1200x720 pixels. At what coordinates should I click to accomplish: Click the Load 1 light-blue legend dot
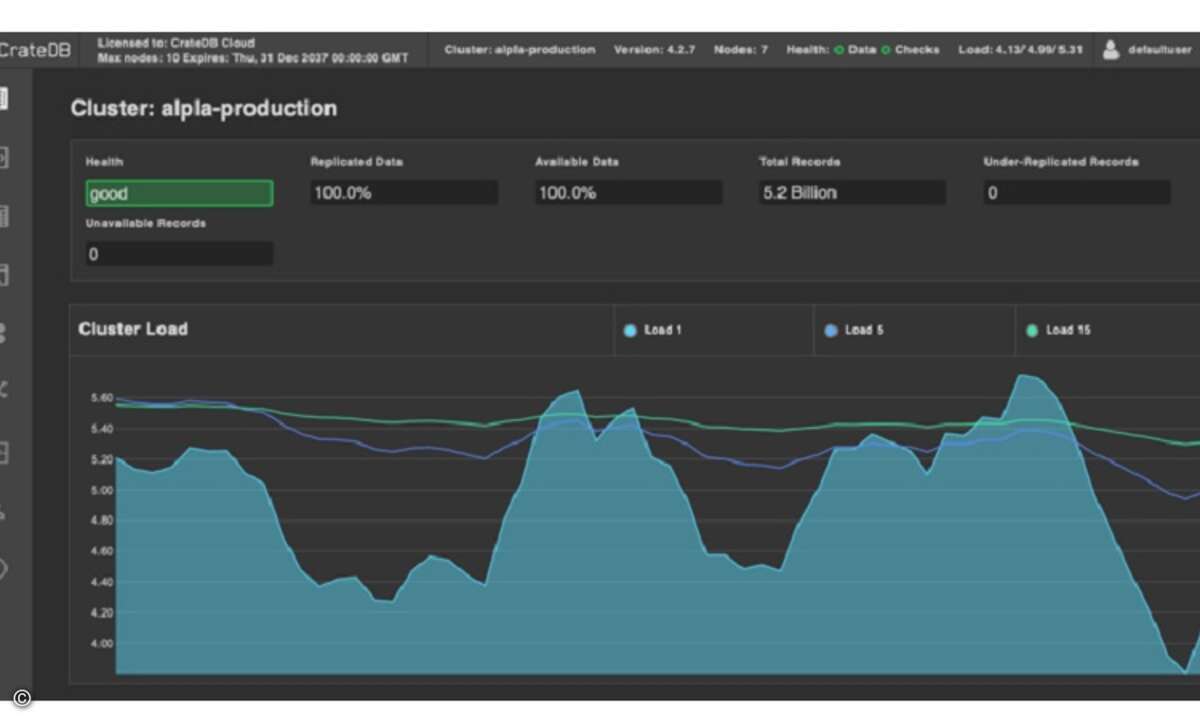tap(630, 330)
